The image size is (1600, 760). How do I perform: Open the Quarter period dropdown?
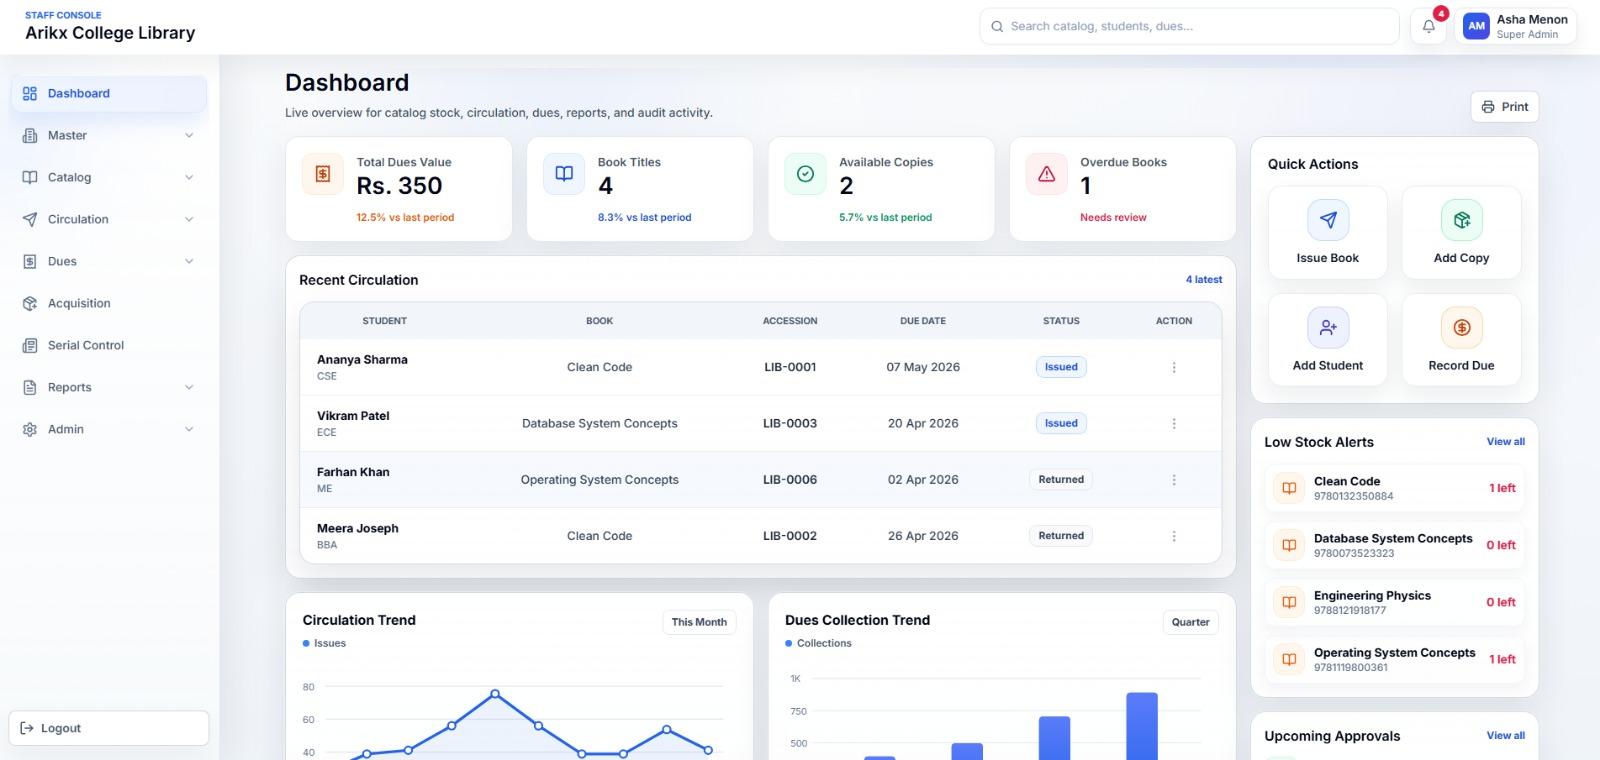pos(1190,622)
